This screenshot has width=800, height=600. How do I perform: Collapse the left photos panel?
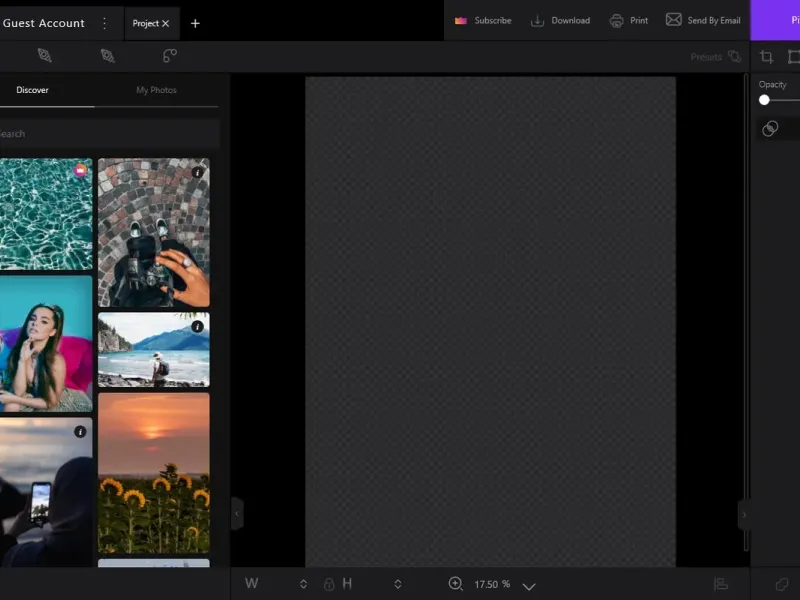click(237, 514)
